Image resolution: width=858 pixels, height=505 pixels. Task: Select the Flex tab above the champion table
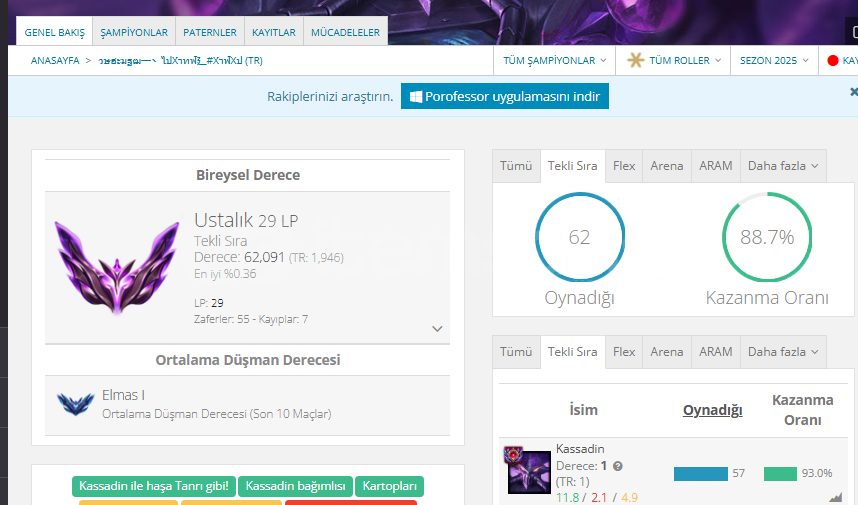click(x=624, y=352)
